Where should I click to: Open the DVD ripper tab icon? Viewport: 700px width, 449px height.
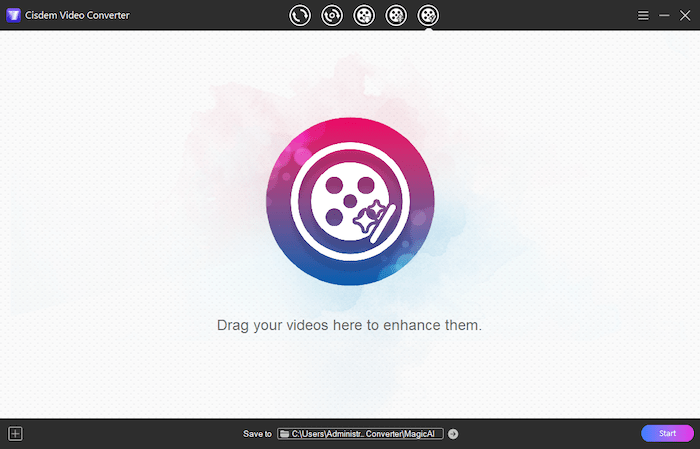point(332,15)
